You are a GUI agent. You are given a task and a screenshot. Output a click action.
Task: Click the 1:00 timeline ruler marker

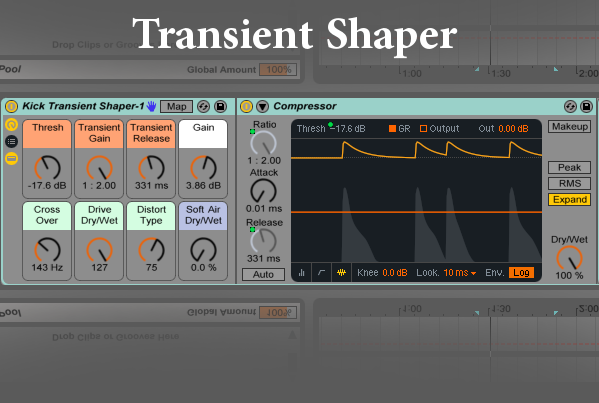coord(412,73)
